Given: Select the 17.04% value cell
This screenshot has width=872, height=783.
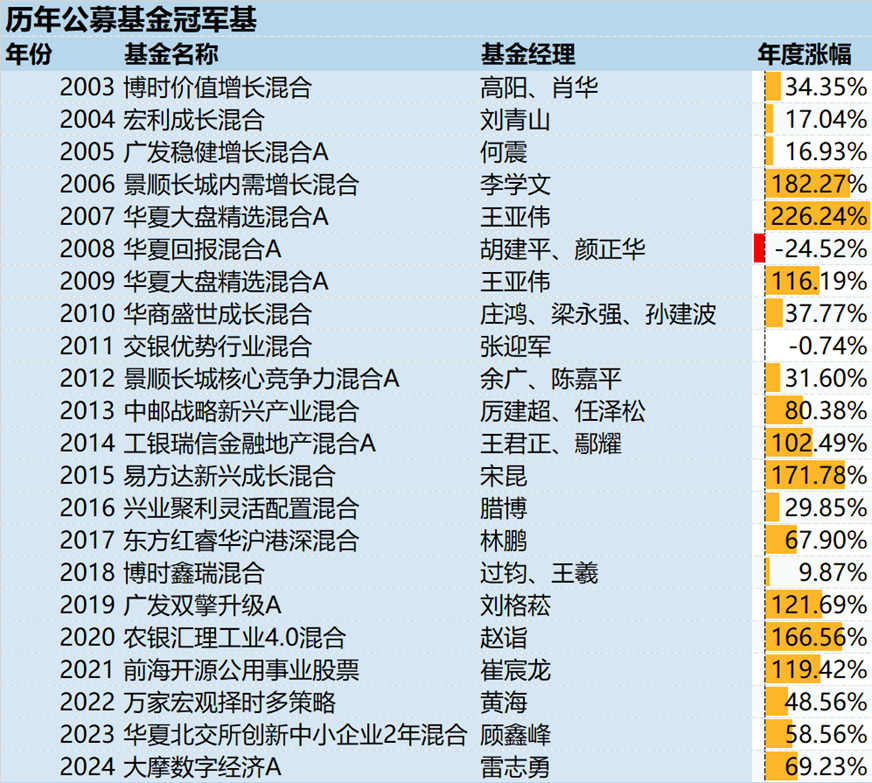Looking at the screenshot, I should (826, 120).
